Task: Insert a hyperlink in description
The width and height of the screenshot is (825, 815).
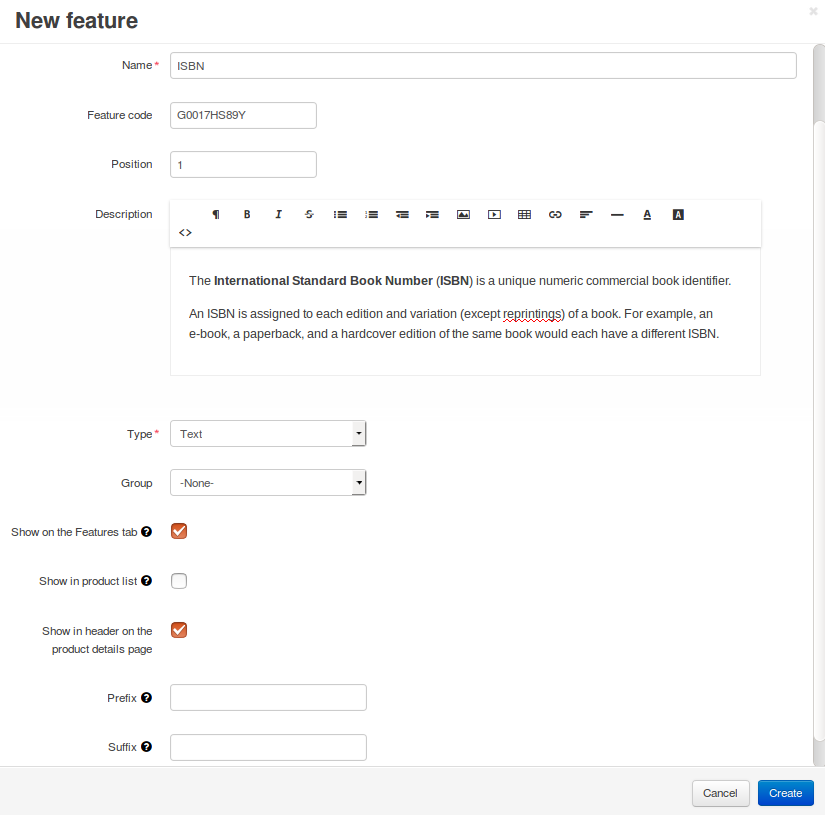Action: (555, 214)
